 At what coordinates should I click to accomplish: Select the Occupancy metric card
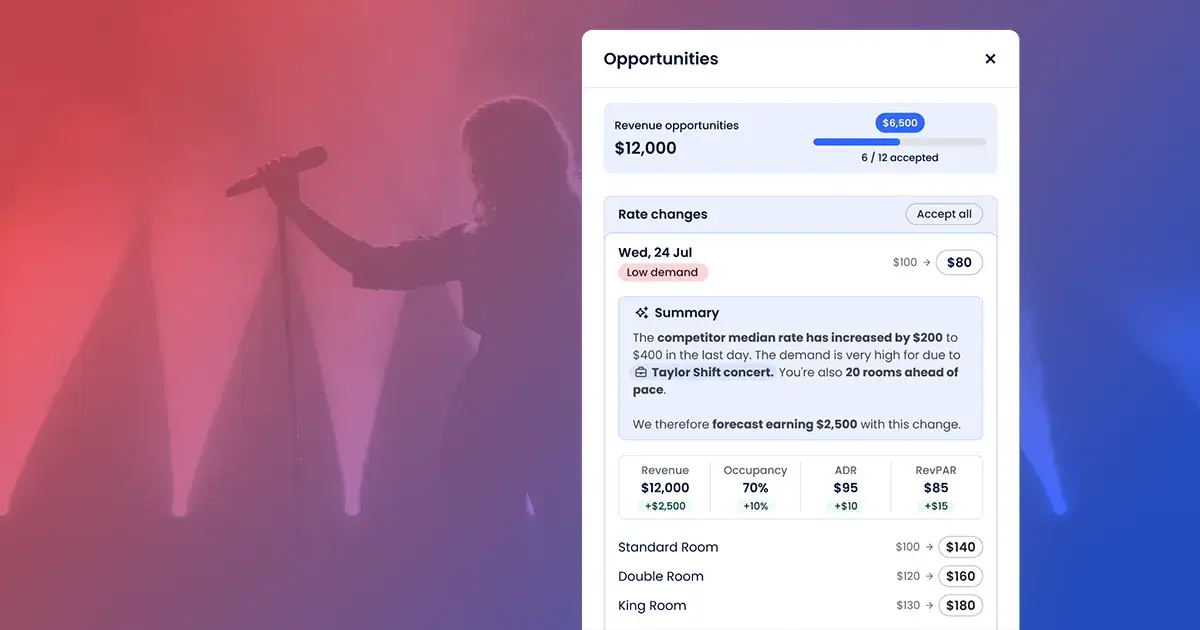pos(755,488)
